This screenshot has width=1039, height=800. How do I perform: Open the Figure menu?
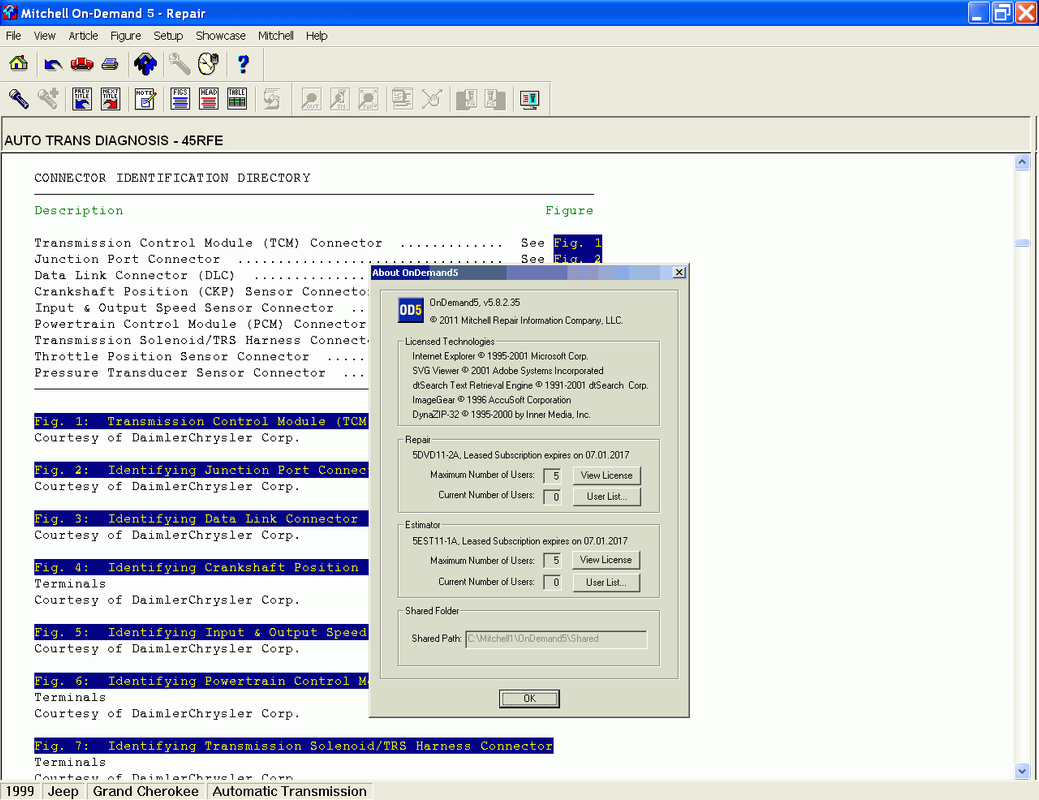[125, 36]
